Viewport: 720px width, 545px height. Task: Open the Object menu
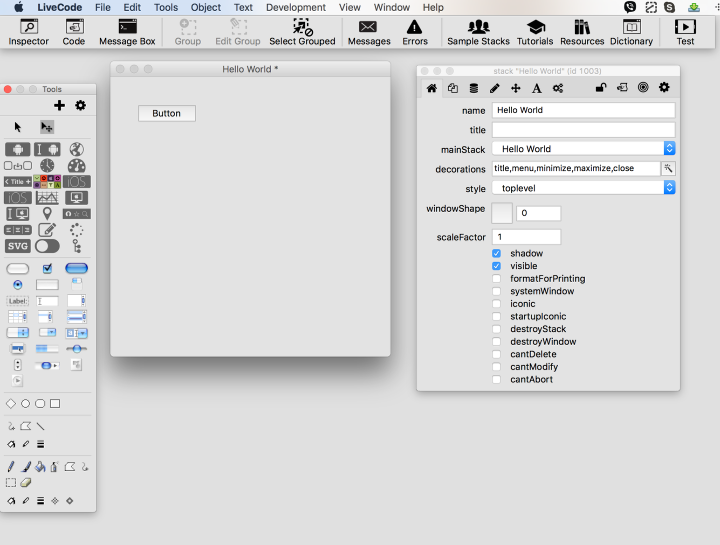coord(206,7)
